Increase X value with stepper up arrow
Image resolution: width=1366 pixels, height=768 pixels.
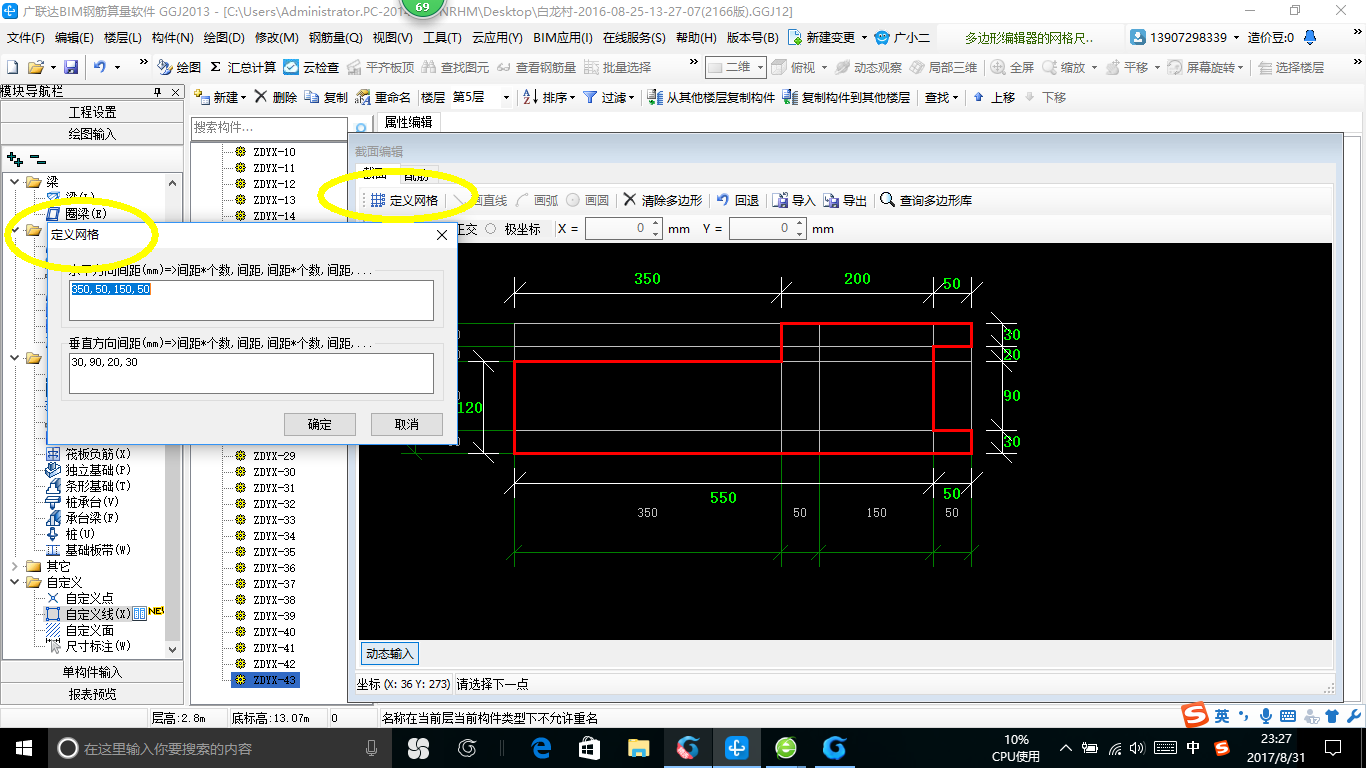(x=655, y=224)
